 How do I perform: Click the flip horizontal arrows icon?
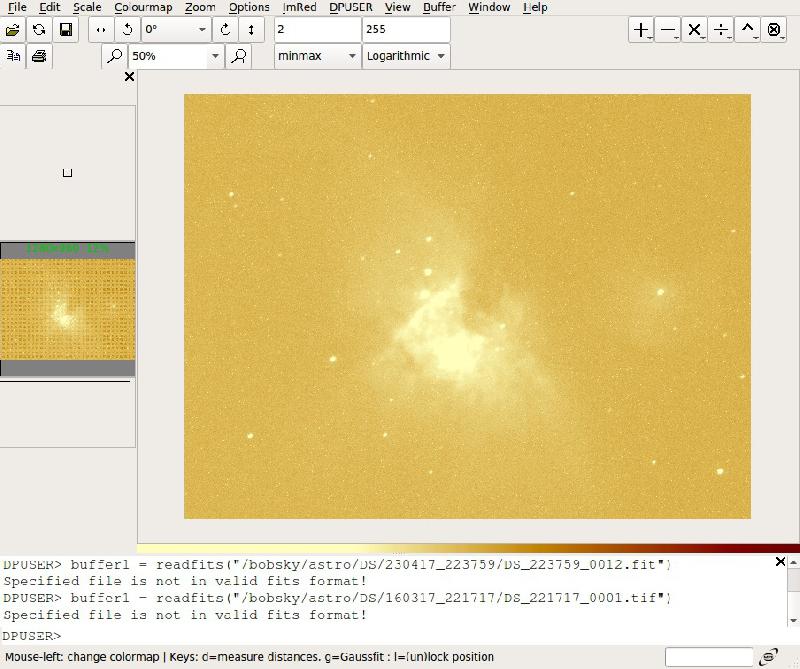click(101, 30)
